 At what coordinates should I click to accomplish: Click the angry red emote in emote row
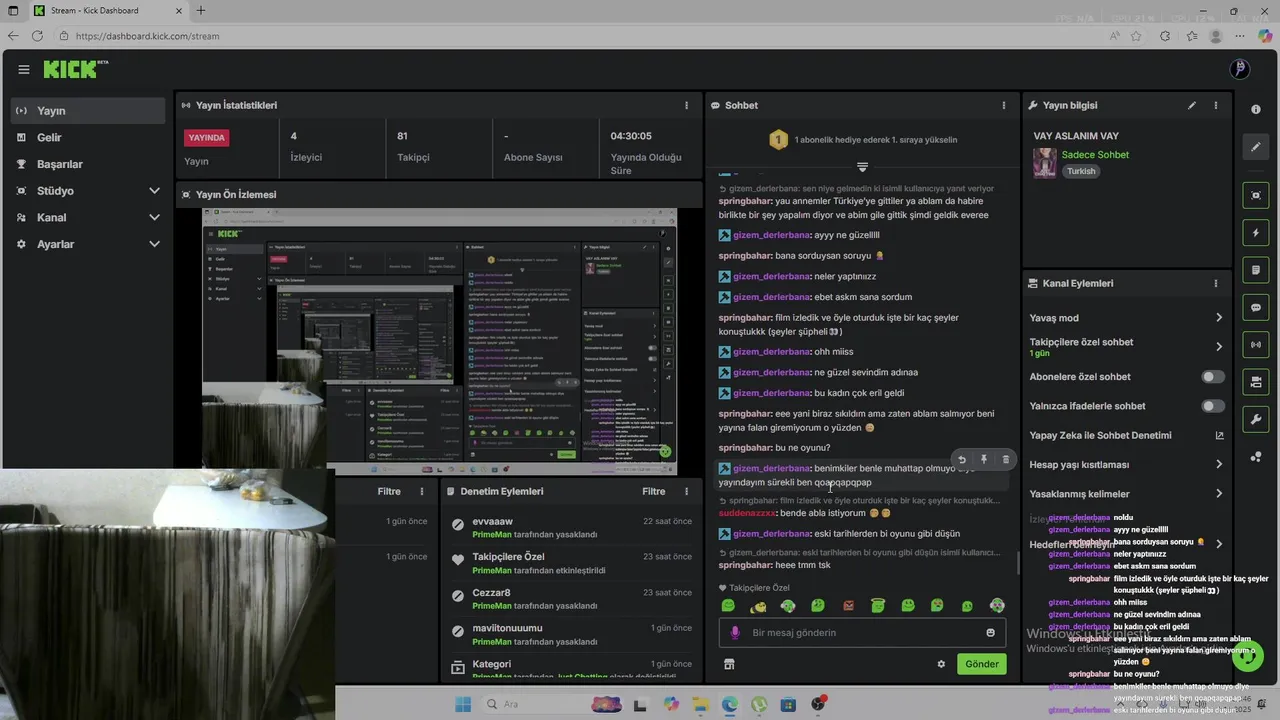(x=848, y=606)
